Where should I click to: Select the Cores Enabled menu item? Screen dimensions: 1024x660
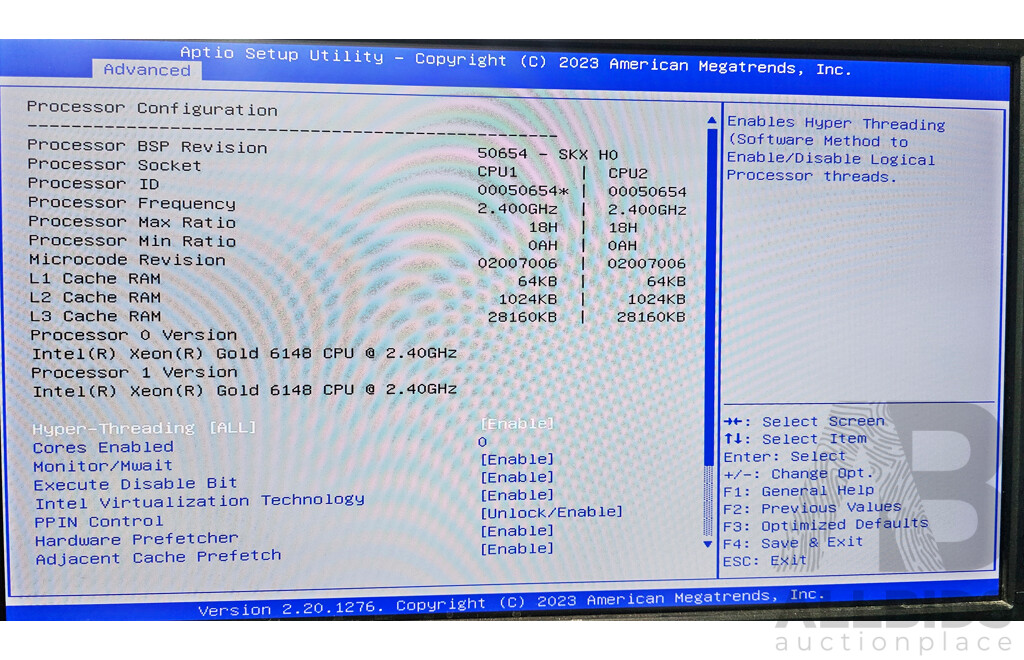coord(103,447)
